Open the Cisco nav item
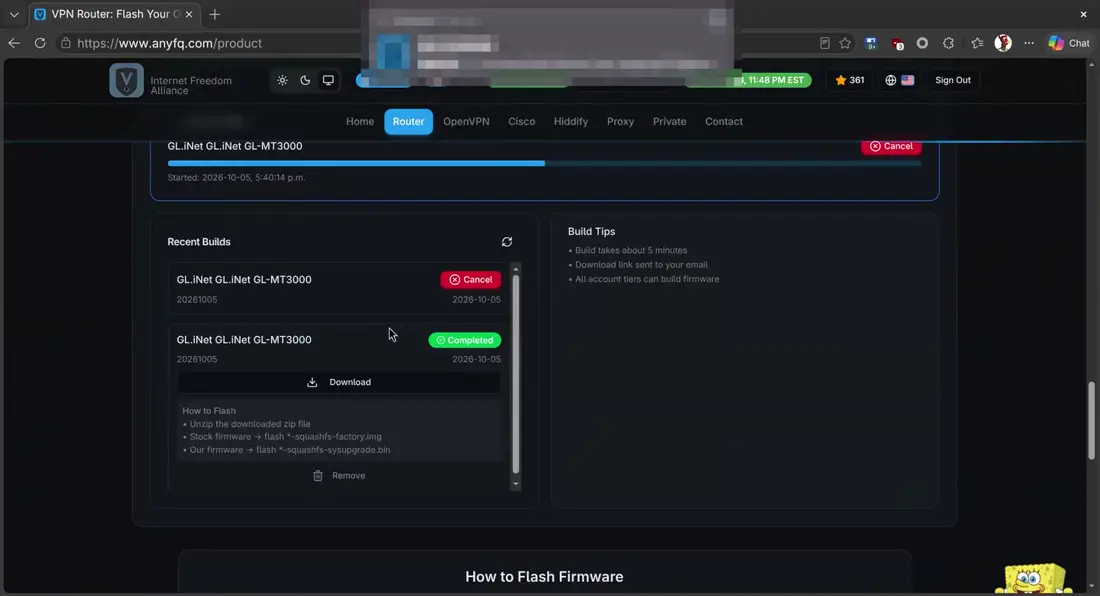The image size is (1100, 596). click(x=521, y=121)
